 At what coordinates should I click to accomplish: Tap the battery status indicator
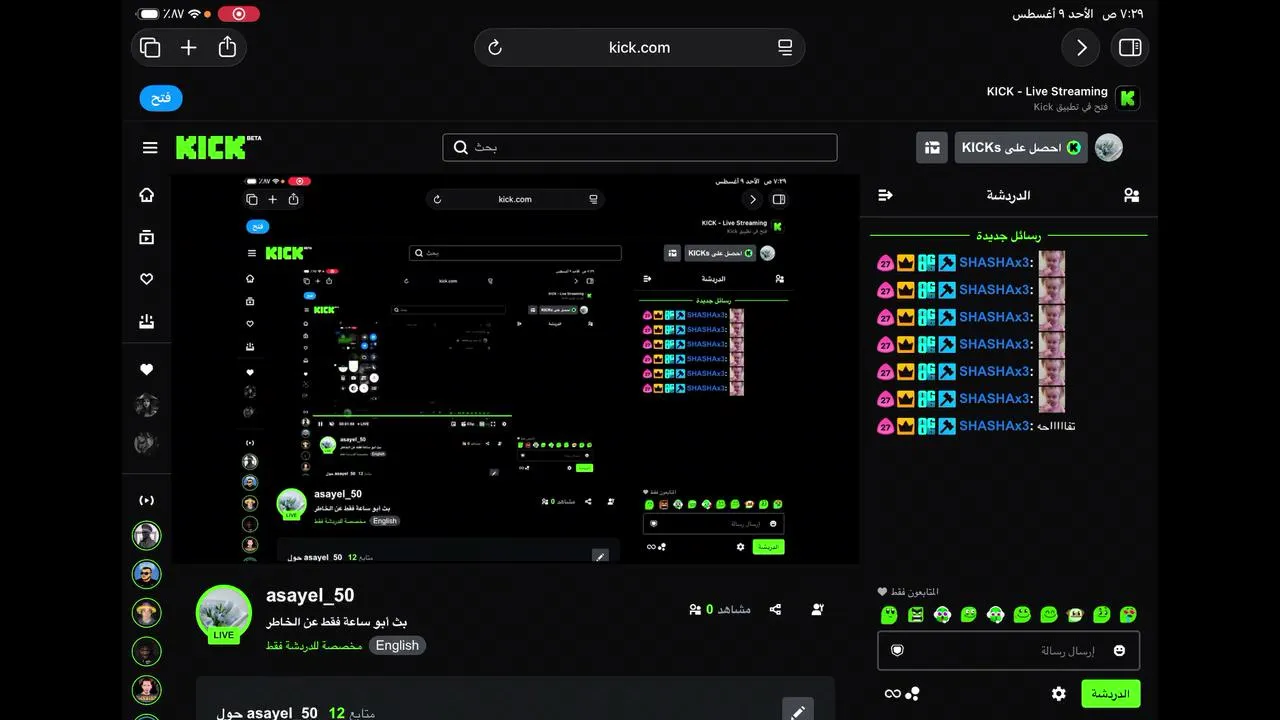(x=149, y=14)
